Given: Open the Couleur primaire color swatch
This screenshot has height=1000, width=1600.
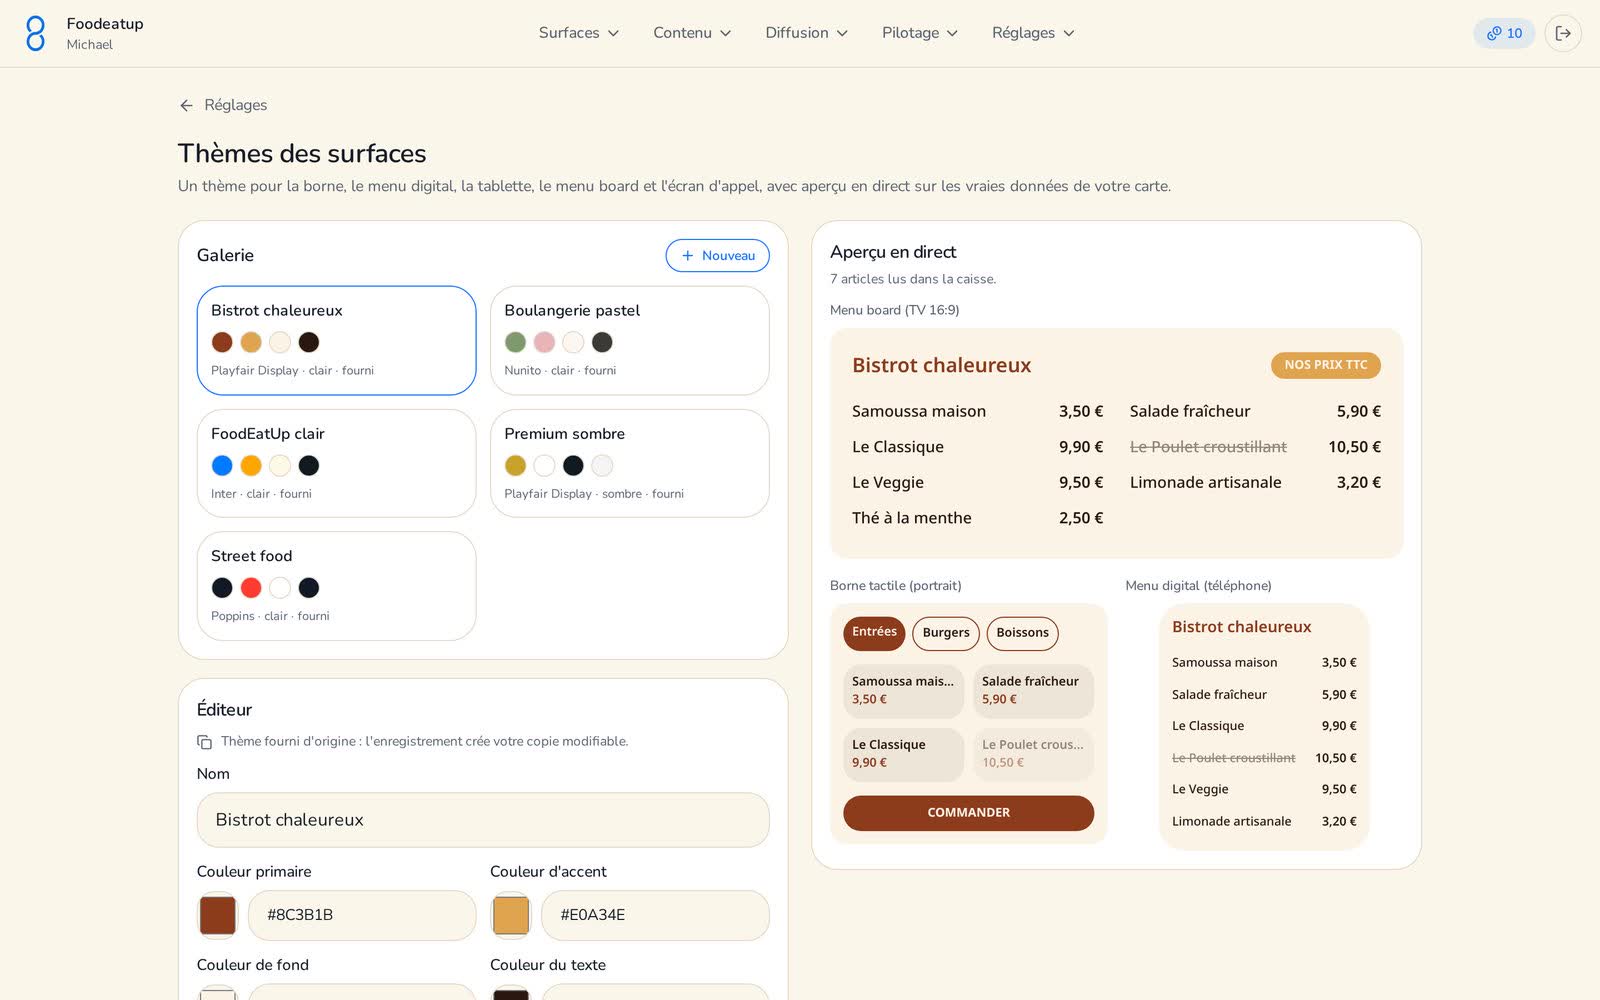Looking at the screenshot, I should (218, 915).
